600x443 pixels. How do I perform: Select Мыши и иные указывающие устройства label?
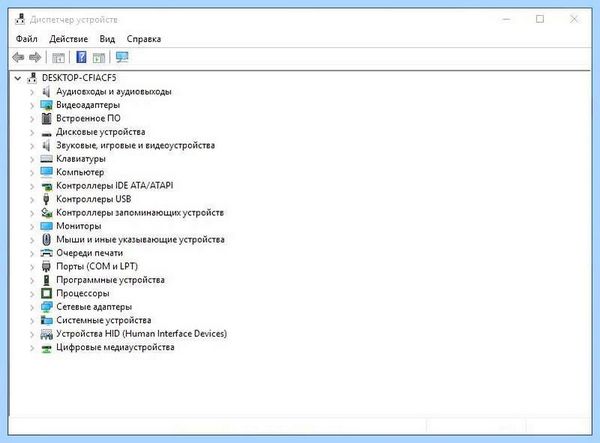coord(140,239)
